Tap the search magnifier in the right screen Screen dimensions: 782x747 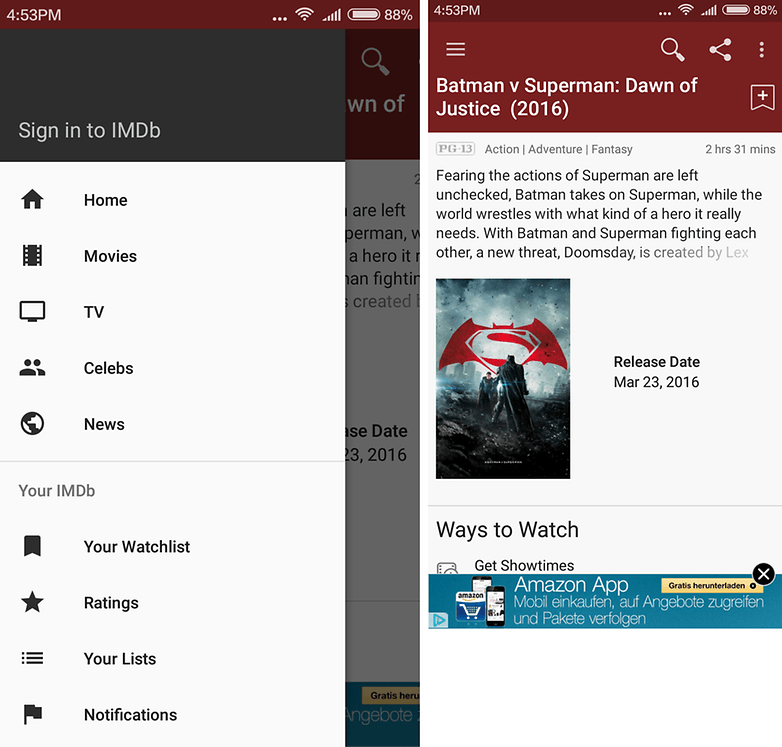672,49
